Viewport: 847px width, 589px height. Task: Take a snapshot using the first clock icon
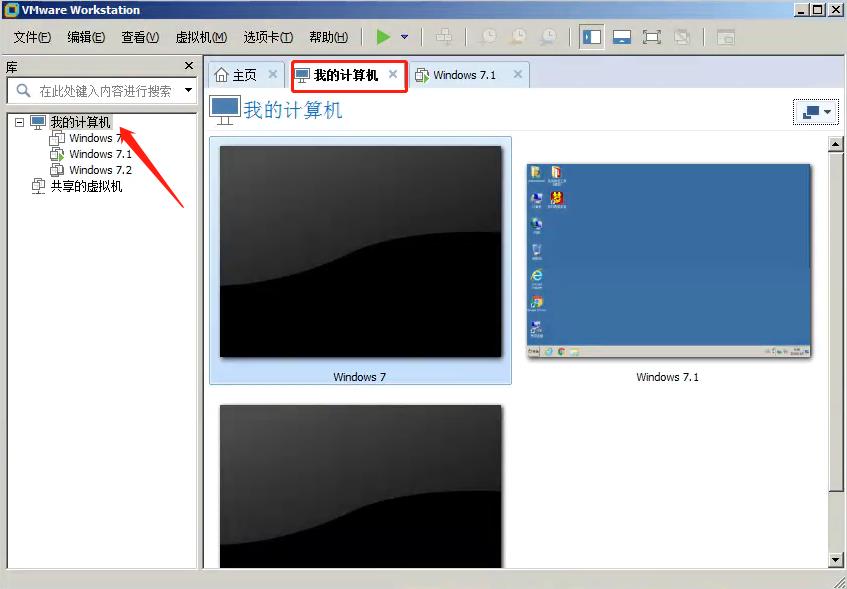[x=488, y=37]
